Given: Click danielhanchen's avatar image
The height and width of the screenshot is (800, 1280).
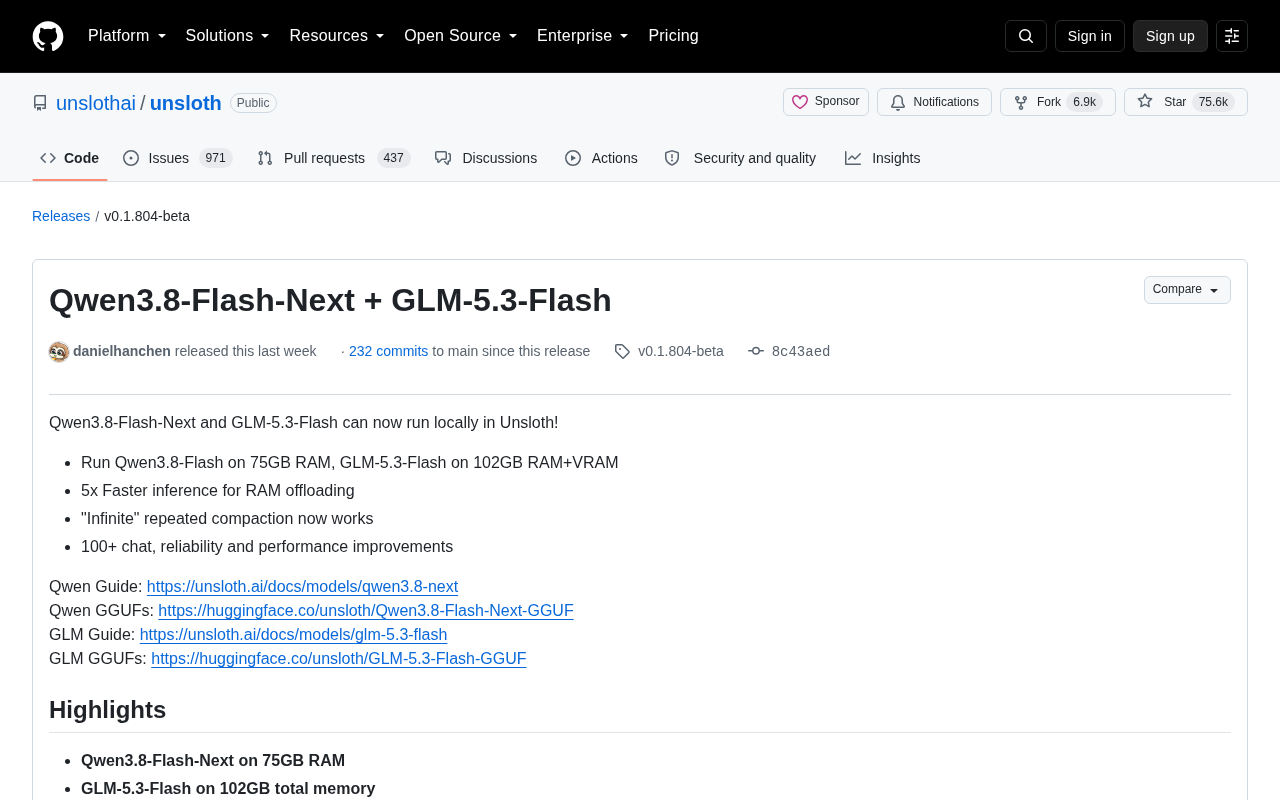Looking at the screenshot, I should click(59, 352).
